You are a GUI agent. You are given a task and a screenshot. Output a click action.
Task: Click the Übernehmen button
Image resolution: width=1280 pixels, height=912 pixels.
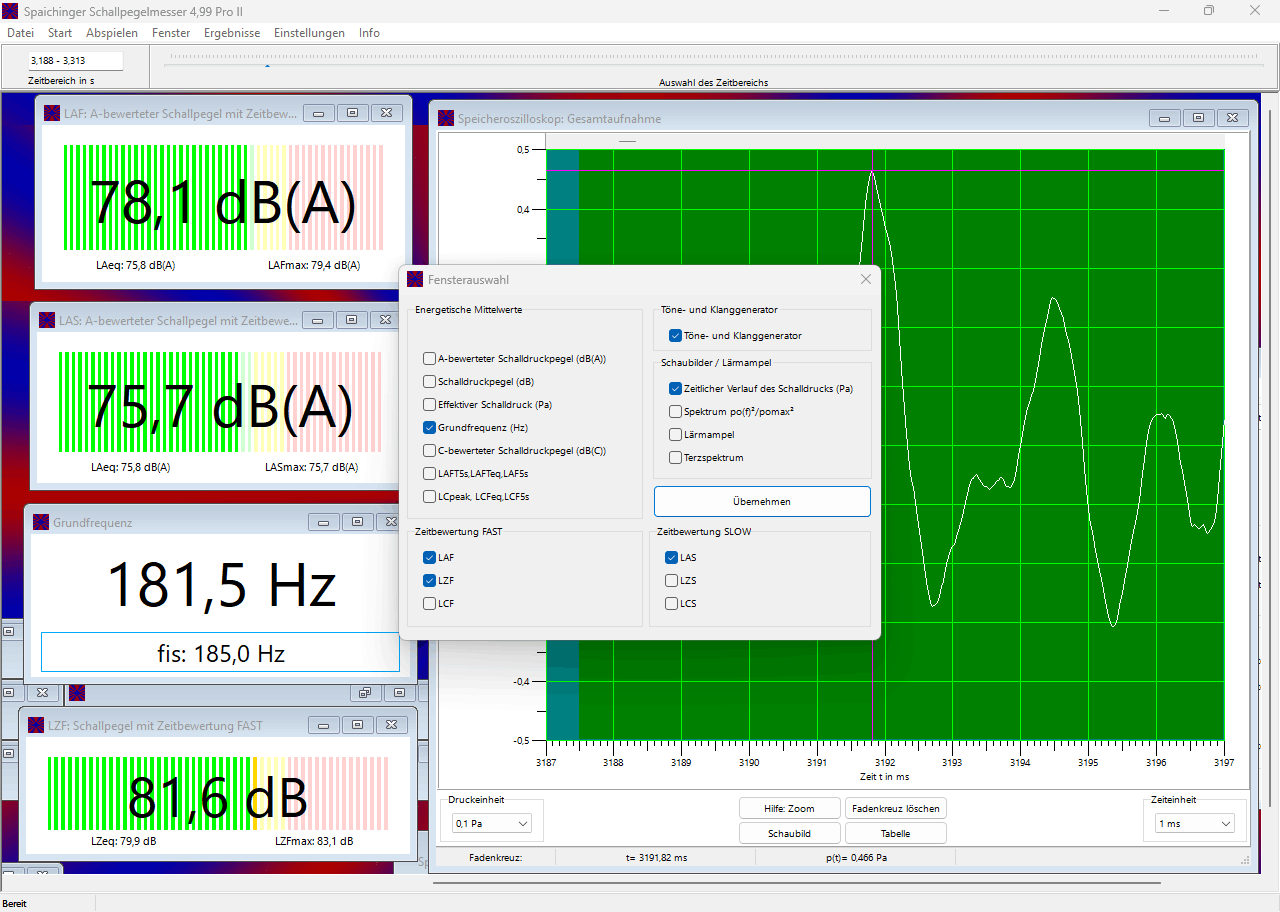point(762,501)
